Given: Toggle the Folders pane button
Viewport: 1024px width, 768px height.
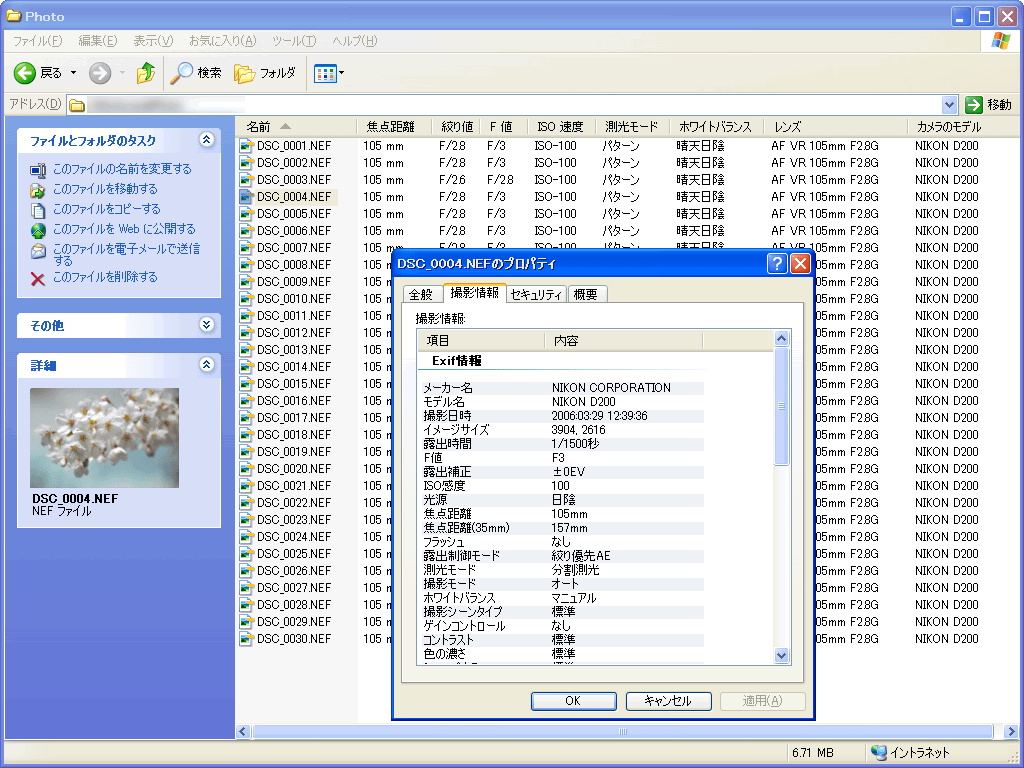Looking at the screenshot, I should pos(264,73).
